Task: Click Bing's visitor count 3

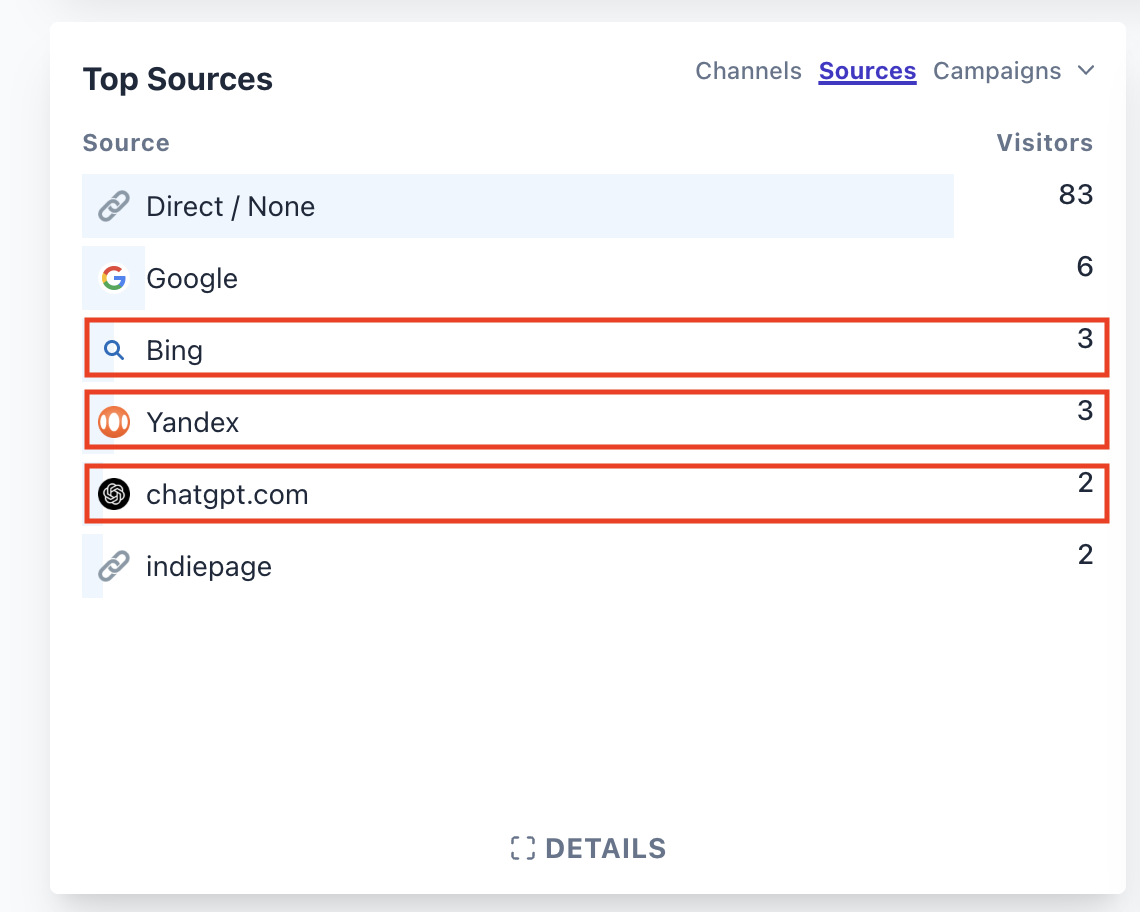Action: (1085, 338)
